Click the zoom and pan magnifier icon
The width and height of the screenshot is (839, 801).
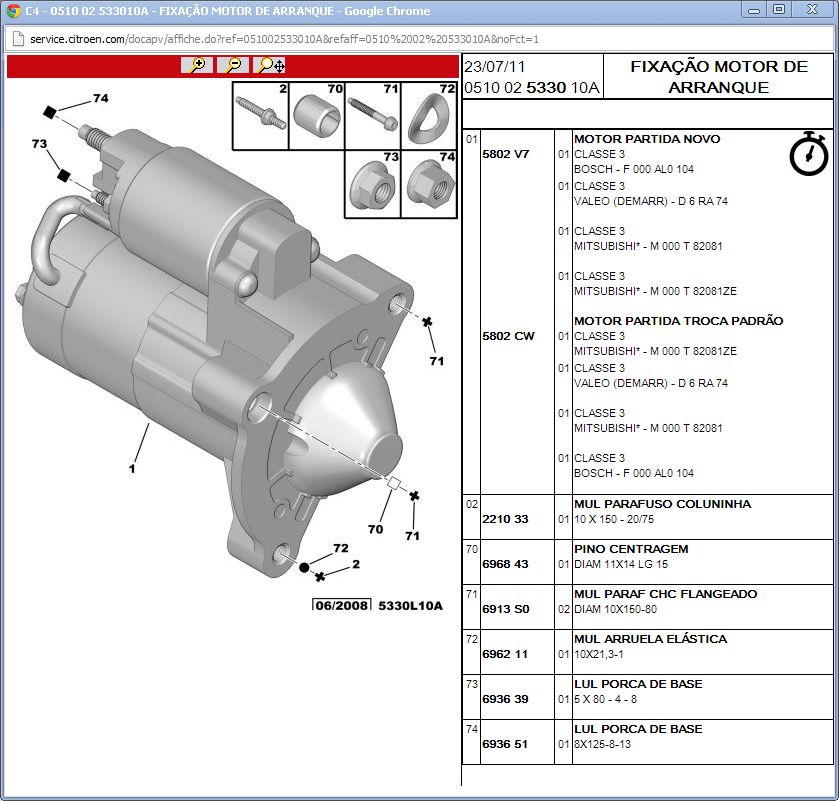[269, 65]
